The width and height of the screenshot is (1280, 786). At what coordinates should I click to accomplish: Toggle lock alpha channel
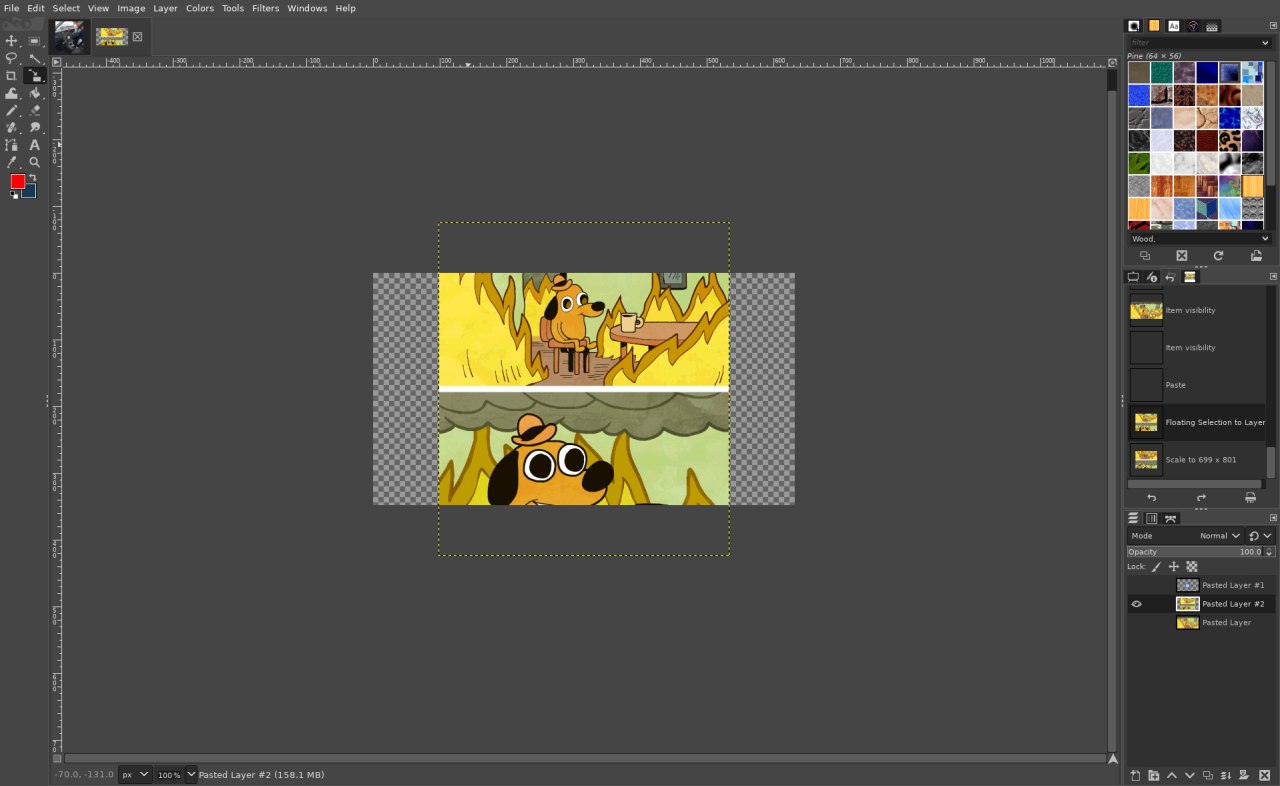point(1192,567)
